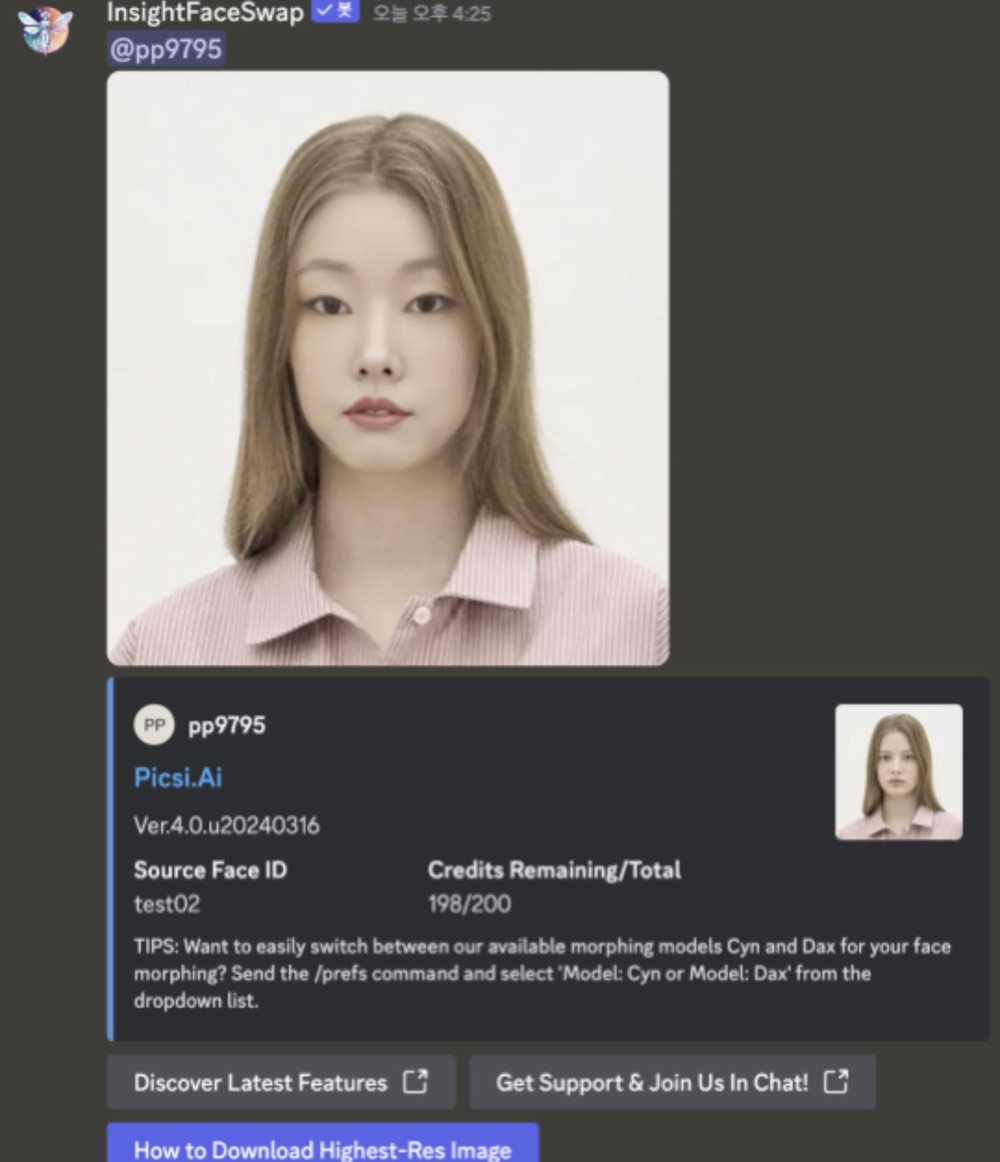
Task: Click Get Support & Join Us In Chat button
Action: tap(672, 1083)
